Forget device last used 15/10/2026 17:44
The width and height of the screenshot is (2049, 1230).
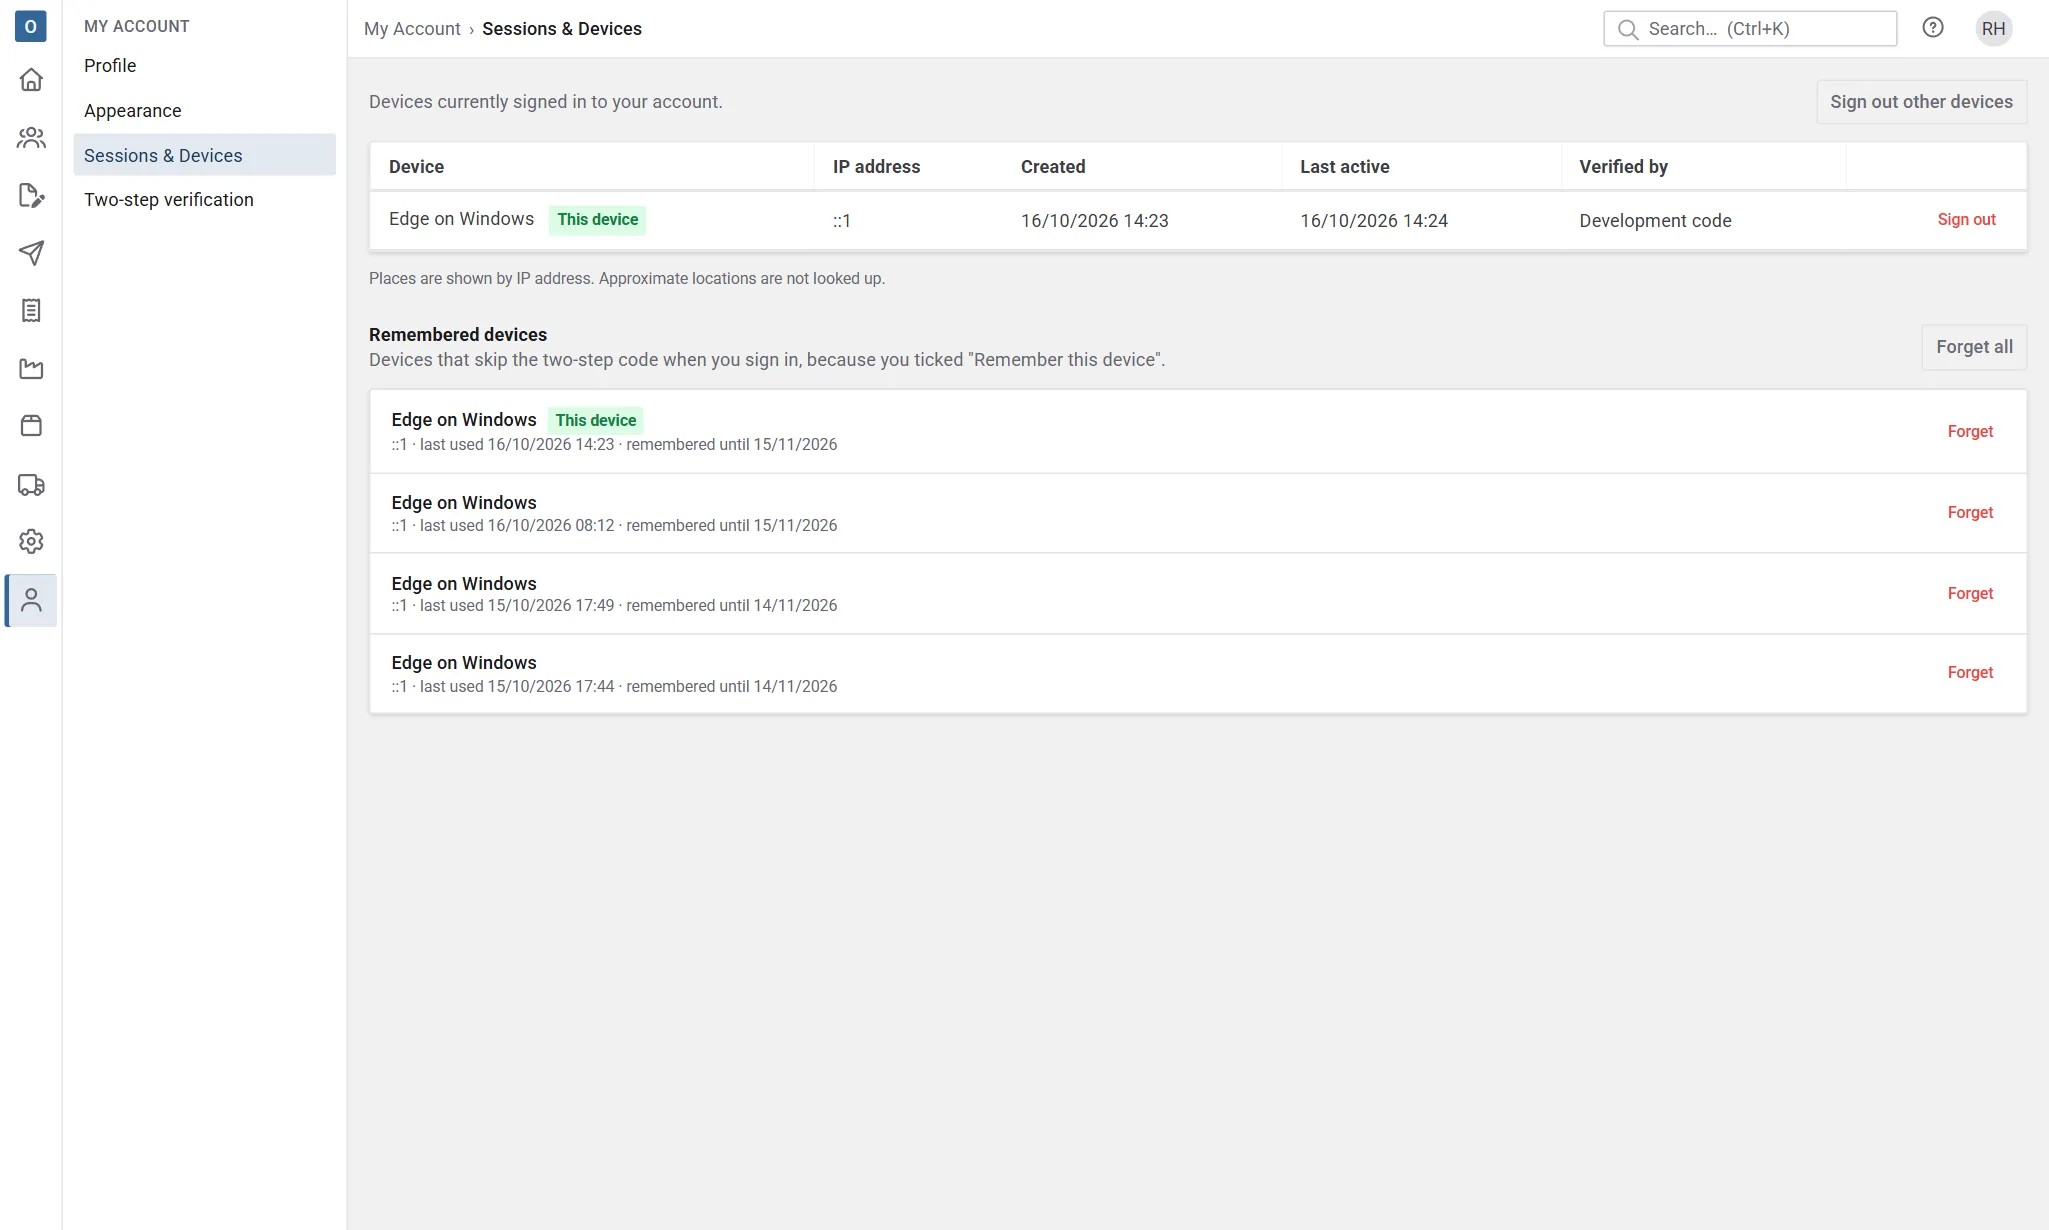coord(1970,673)
